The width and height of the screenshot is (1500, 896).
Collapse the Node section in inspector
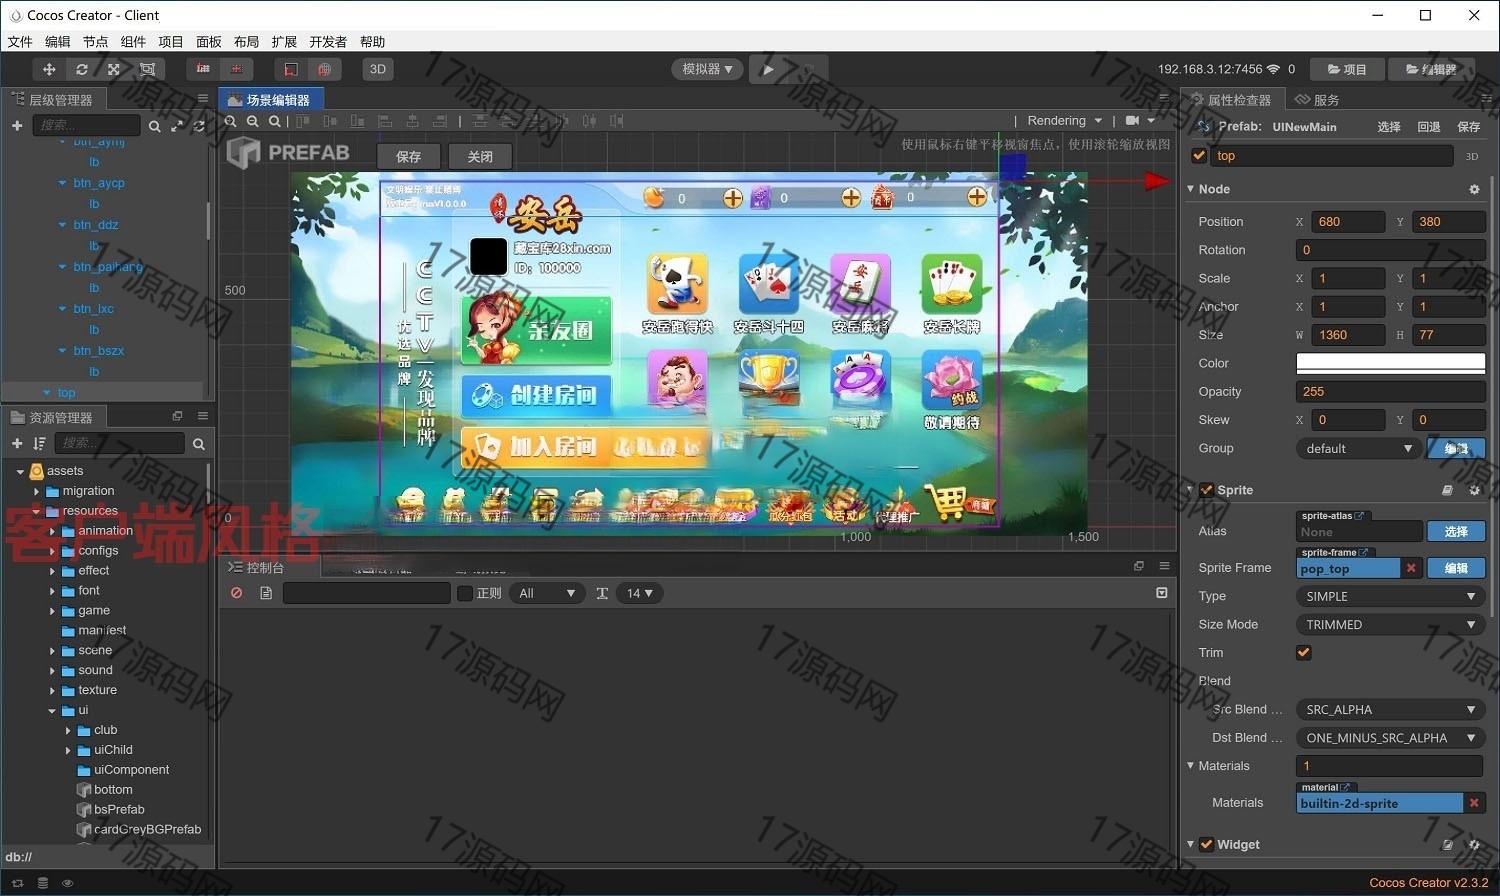1191,189
